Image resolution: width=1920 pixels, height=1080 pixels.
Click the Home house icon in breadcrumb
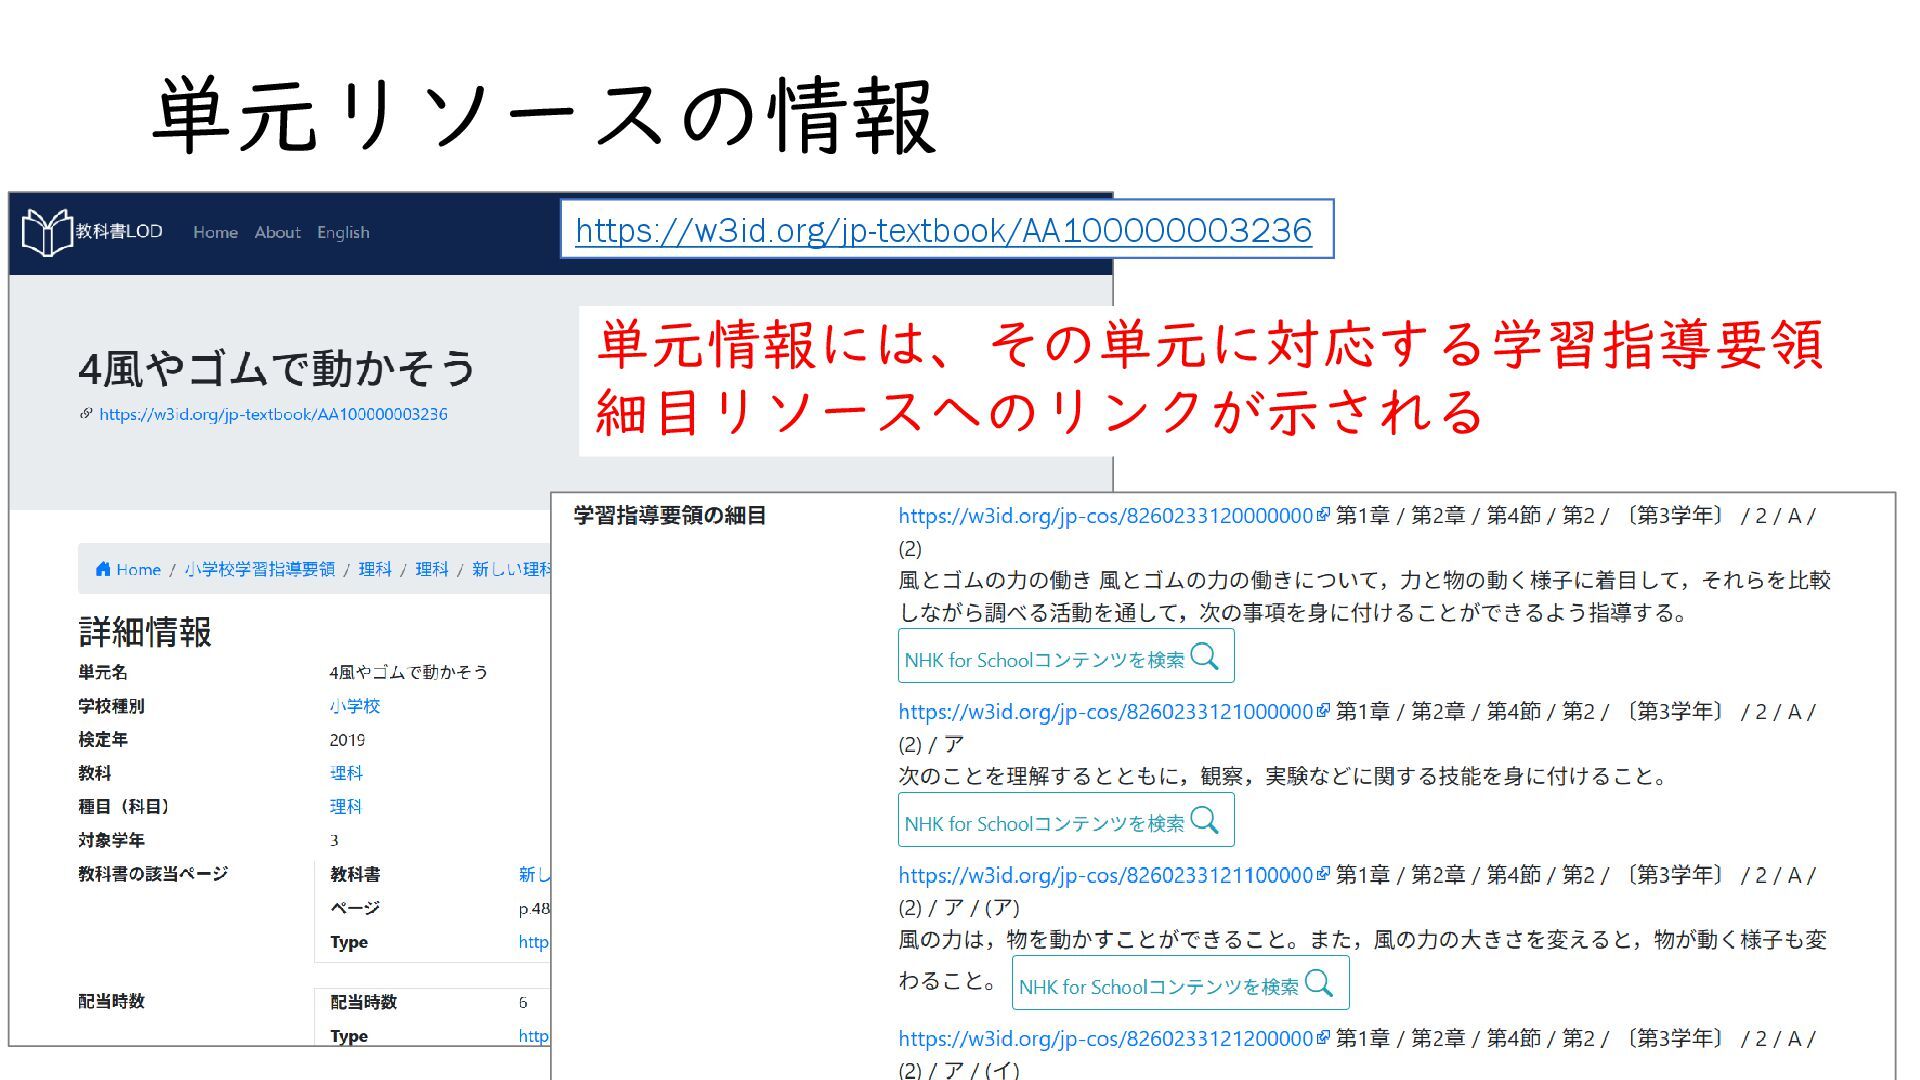pyautogui.click(x=103, y=569)
